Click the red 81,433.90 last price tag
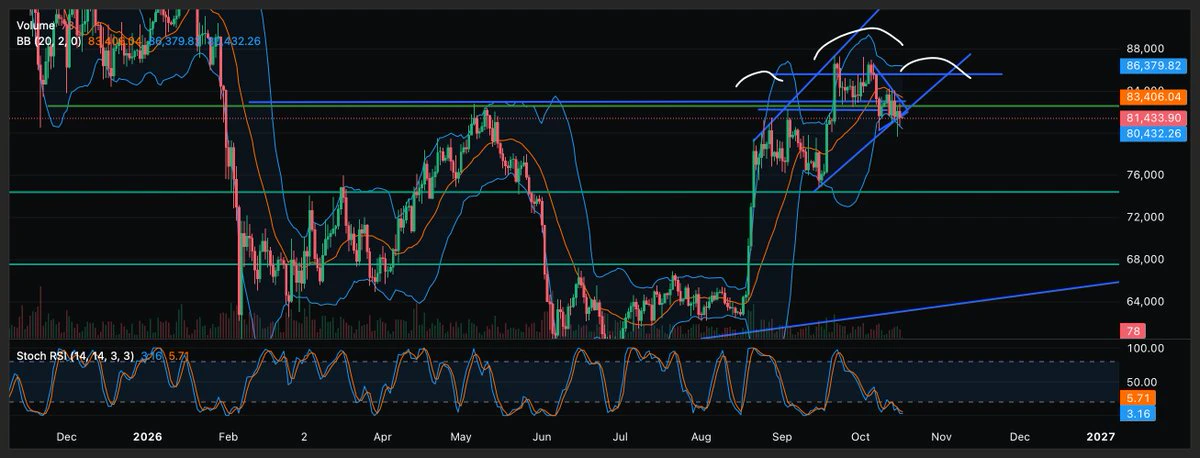 [x=1154, y=117]
